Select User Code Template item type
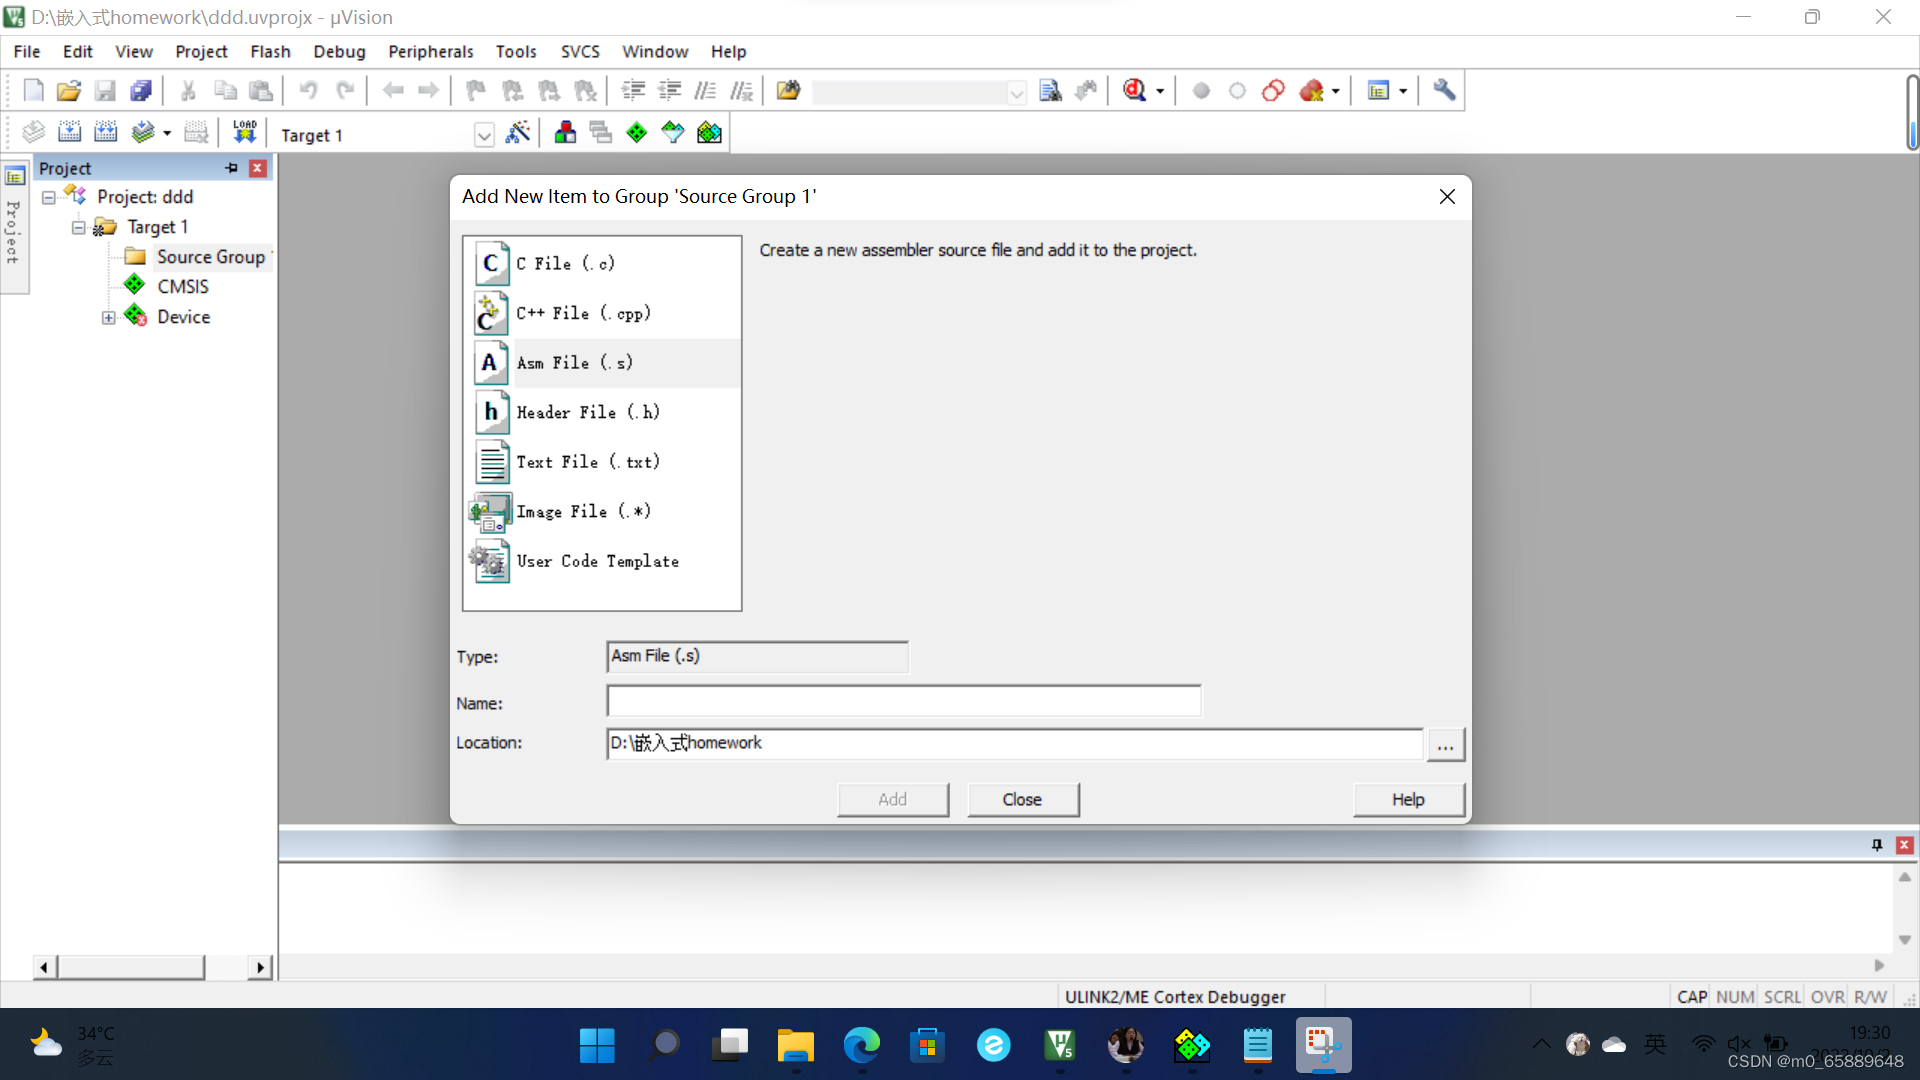Viewport: 1920px width, 1080px height. coord(604,561)
